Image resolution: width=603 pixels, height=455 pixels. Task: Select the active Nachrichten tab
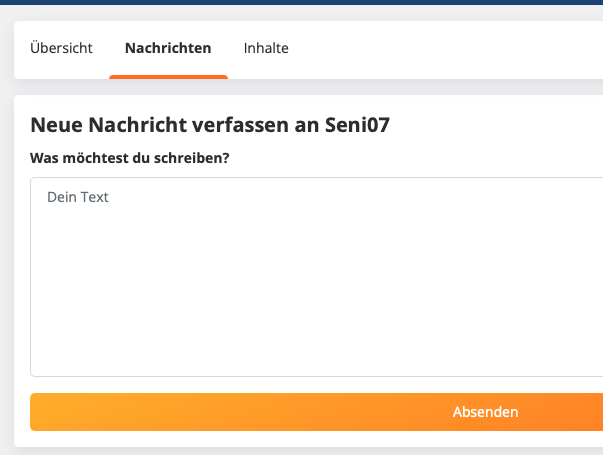point(168,48)
